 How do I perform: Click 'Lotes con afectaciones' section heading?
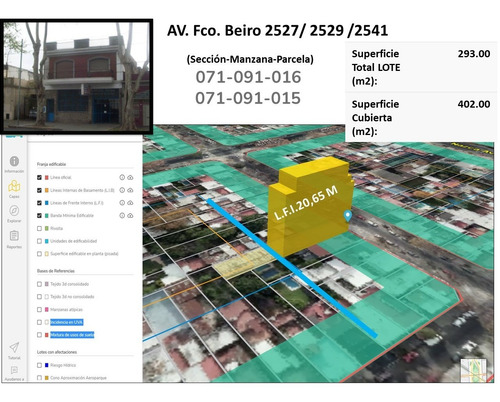(57, 352)
